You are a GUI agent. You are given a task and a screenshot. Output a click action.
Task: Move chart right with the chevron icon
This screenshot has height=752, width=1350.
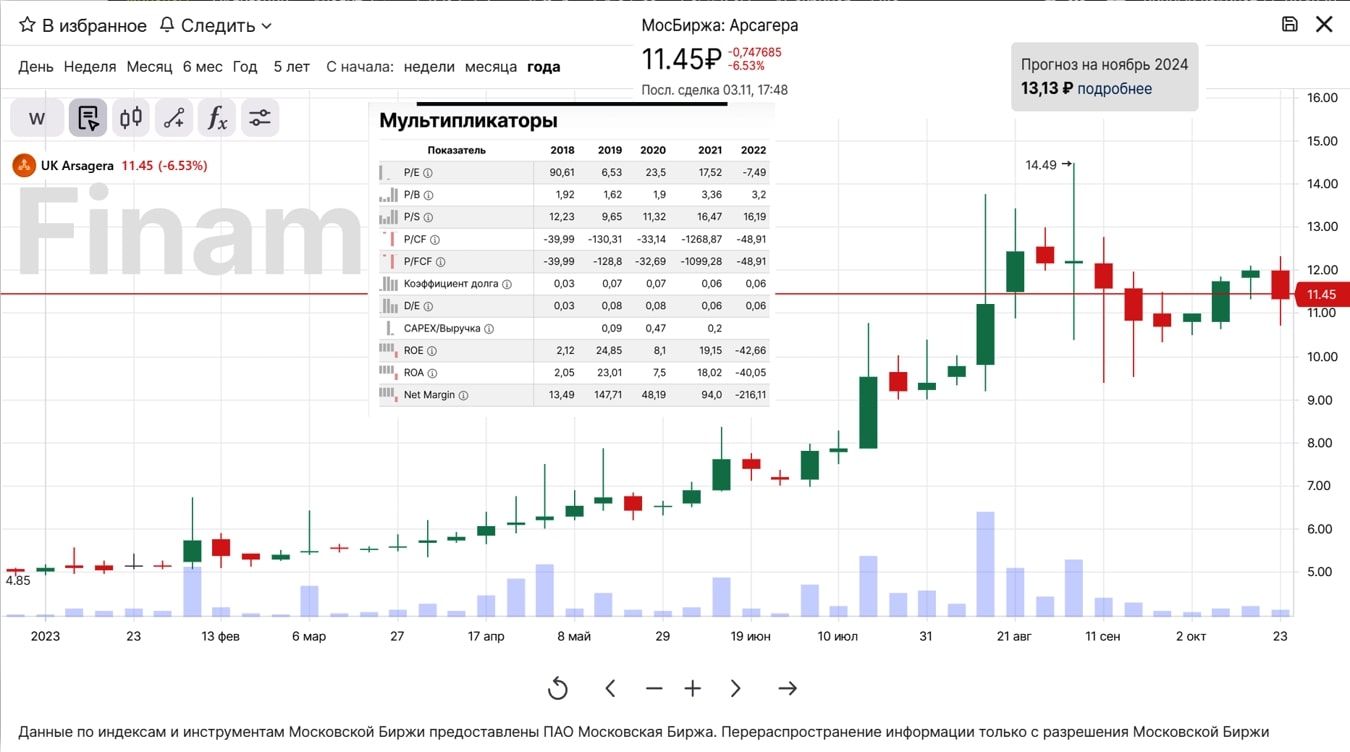coord(736,688)
